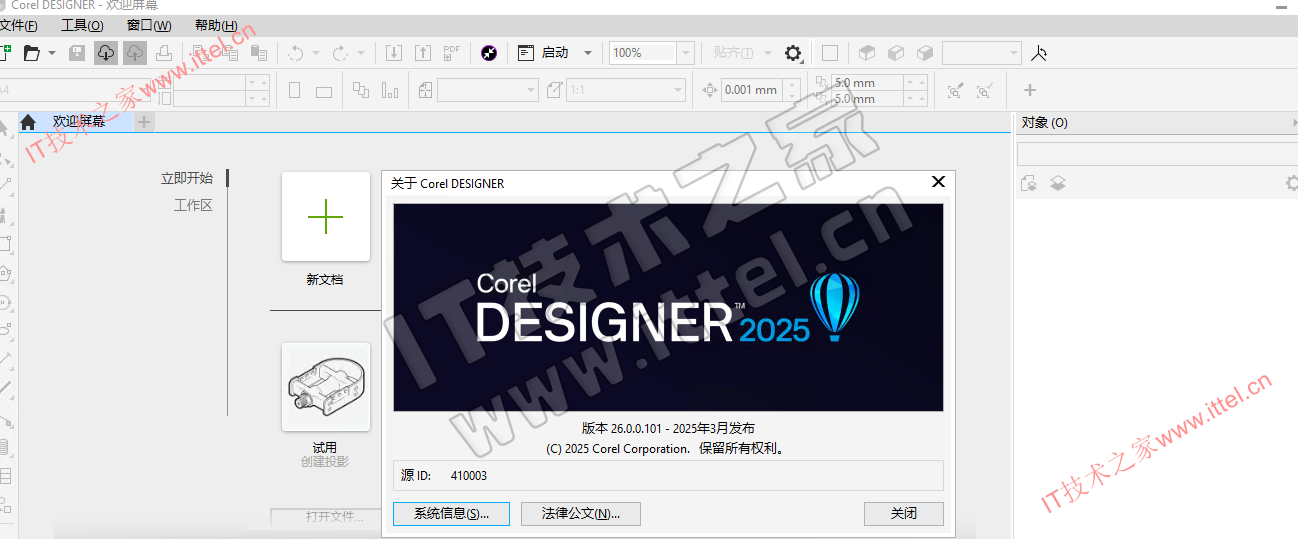Image resolution: width=1298 pixels, height=539 pixels.
Task: Click the settings gear in Objects panel
Action: tap(1291, 183)
